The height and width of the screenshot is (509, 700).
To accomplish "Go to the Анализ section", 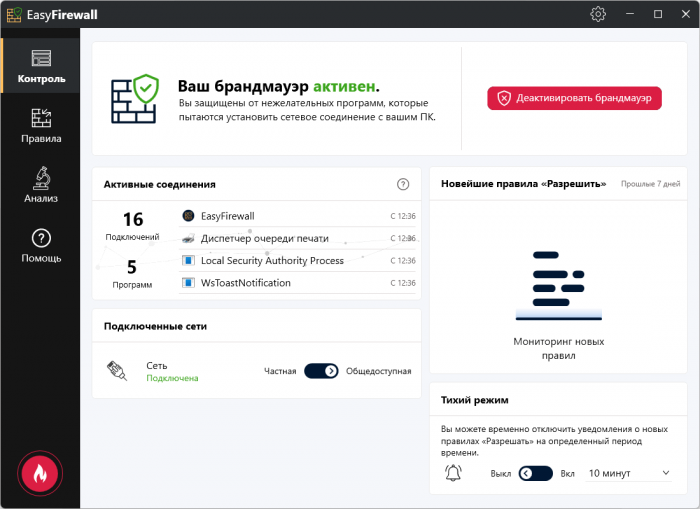I will [x=41, y=186].
